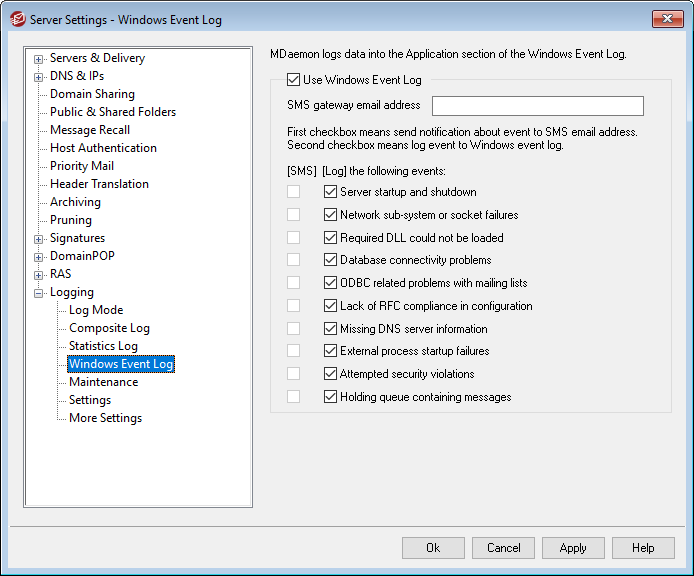
Task: Untick Database connectivity problems log checkbox
Action: 331,260
